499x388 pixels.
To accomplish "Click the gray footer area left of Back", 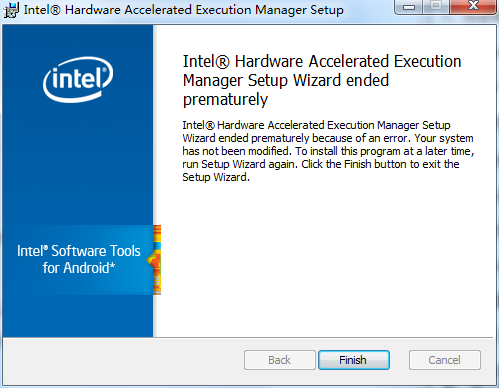I will [x=123, y=360].
